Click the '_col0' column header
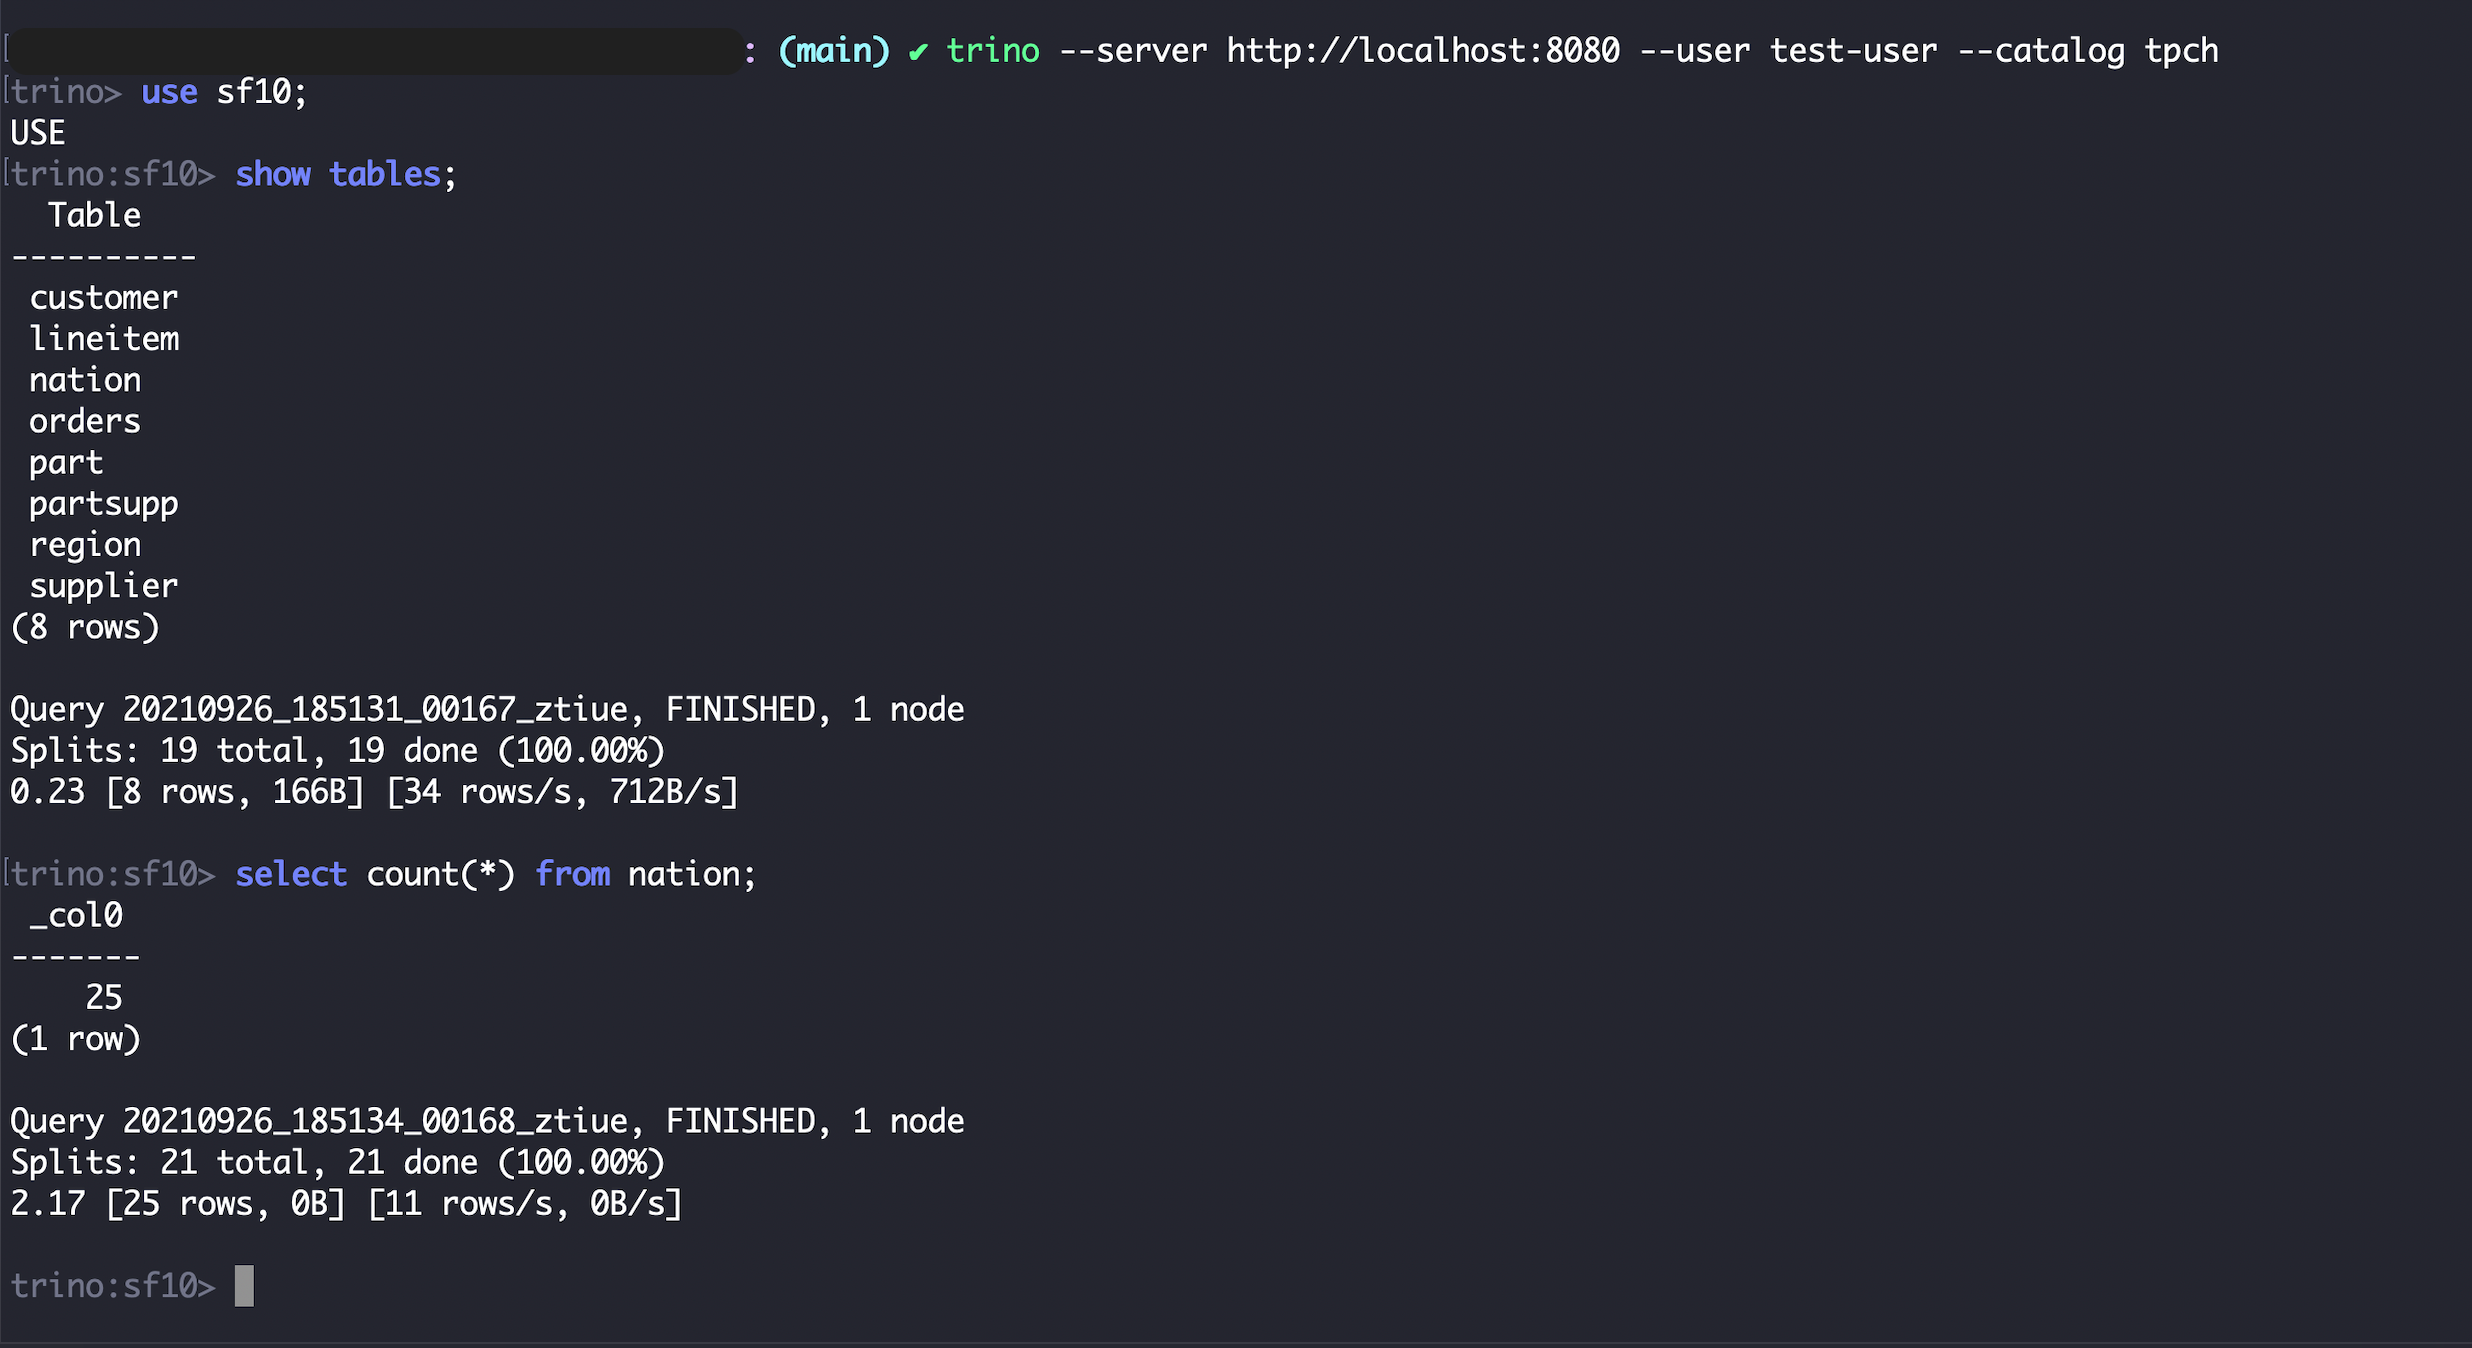Screen dimensions: 2472x1348 pos(76,915)
